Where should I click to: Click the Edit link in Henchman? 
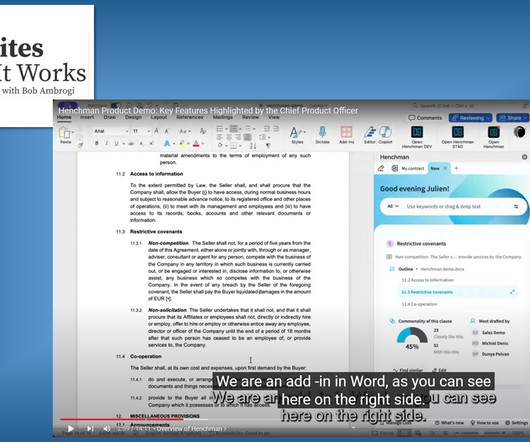tap(439, 370)
